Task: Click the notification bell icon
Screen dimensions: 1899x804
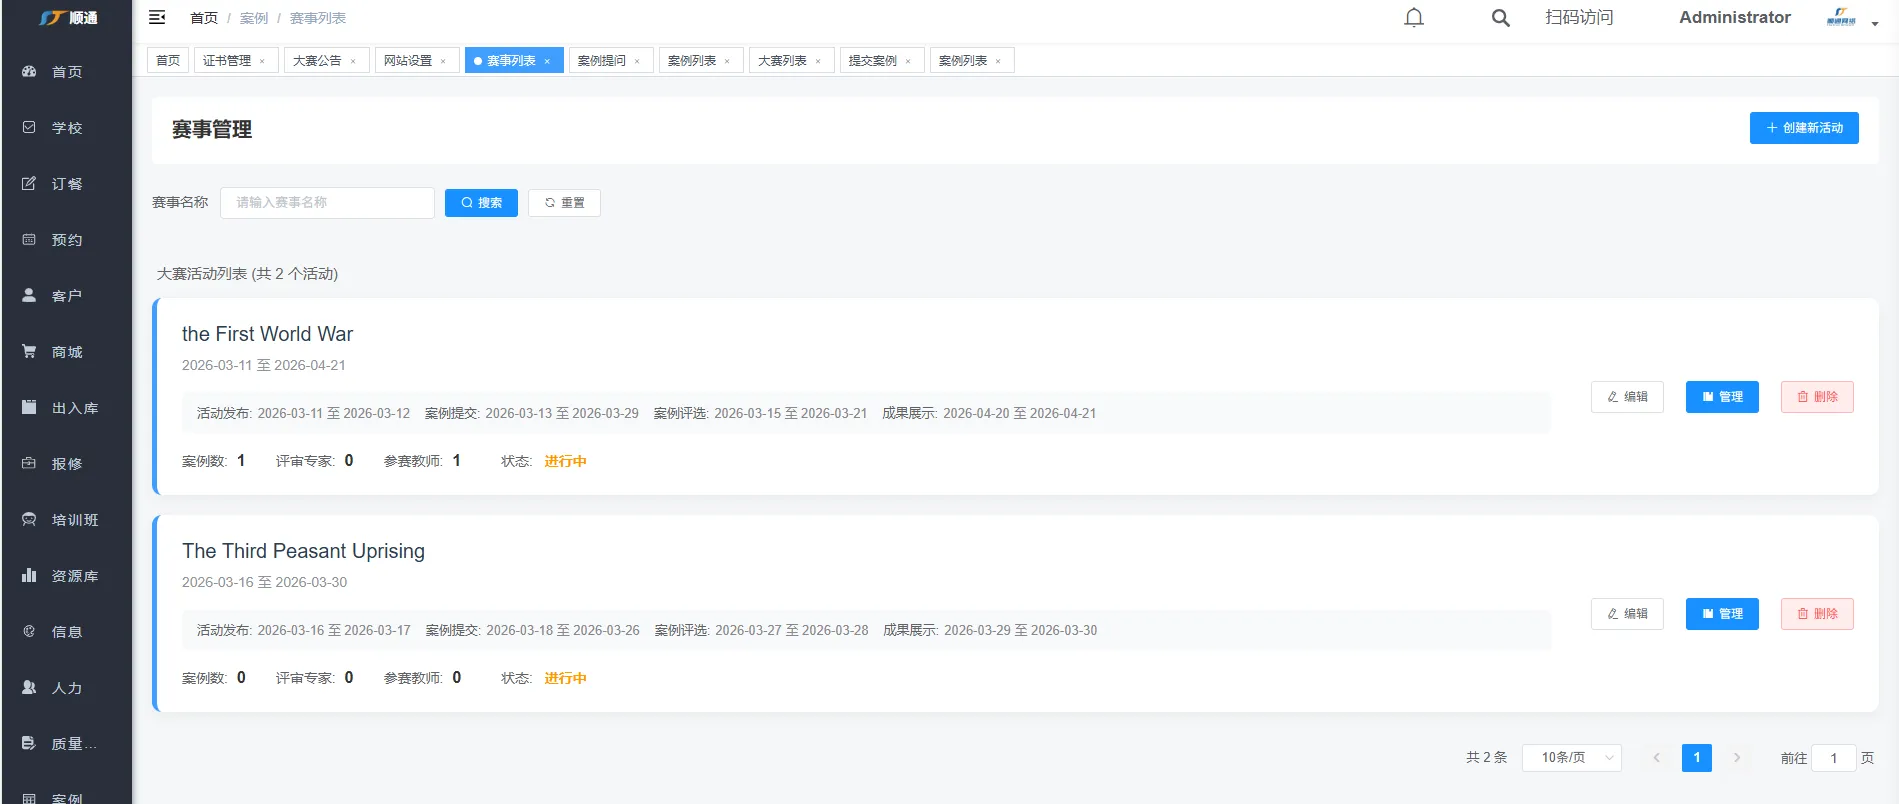Action: click(x=1413, y=18)
